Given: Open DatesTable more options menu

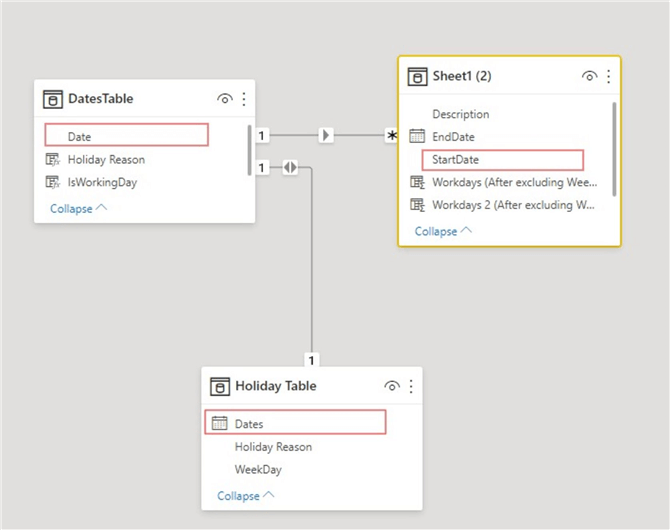Looking at the screenshot, I should [243, 99].
